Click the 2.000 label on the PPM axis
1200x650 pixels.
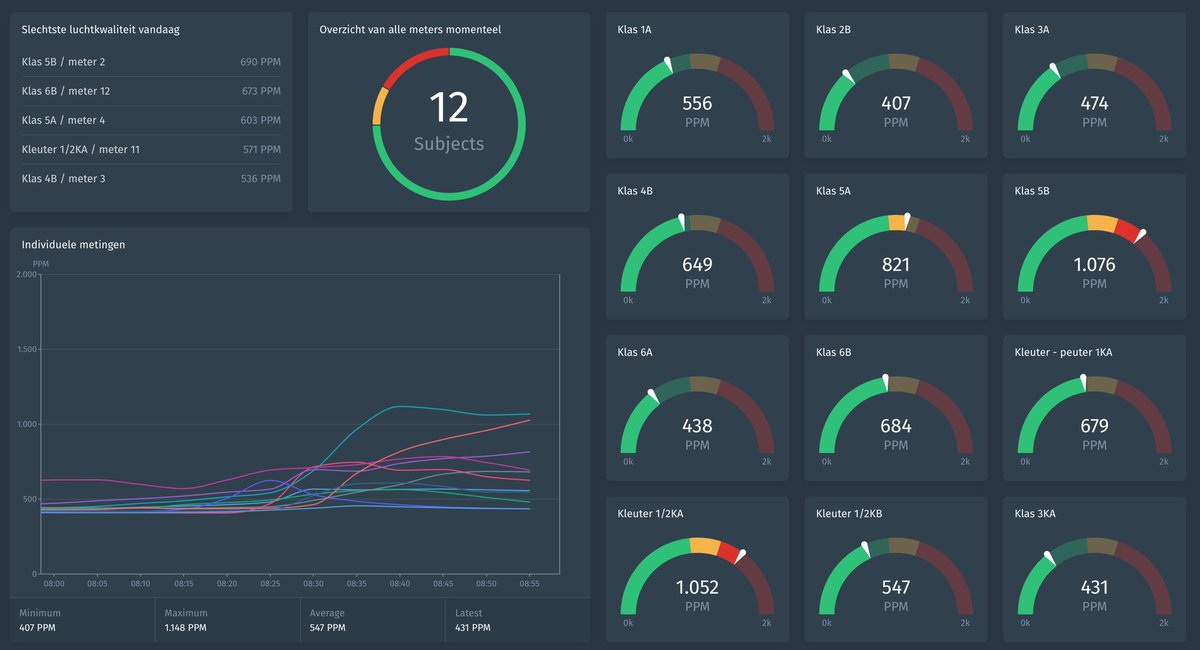pyautogui.click(x=28, y=274)
